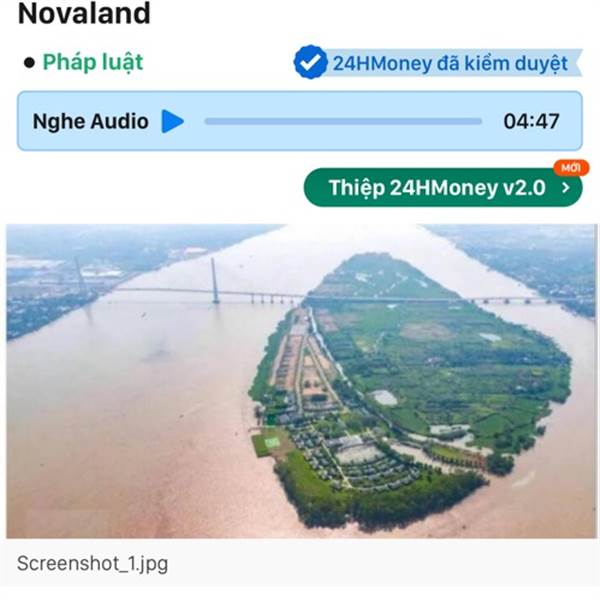Click the white pond on the island
This screenshot has width=600, height=600.
tap(384, 398)
